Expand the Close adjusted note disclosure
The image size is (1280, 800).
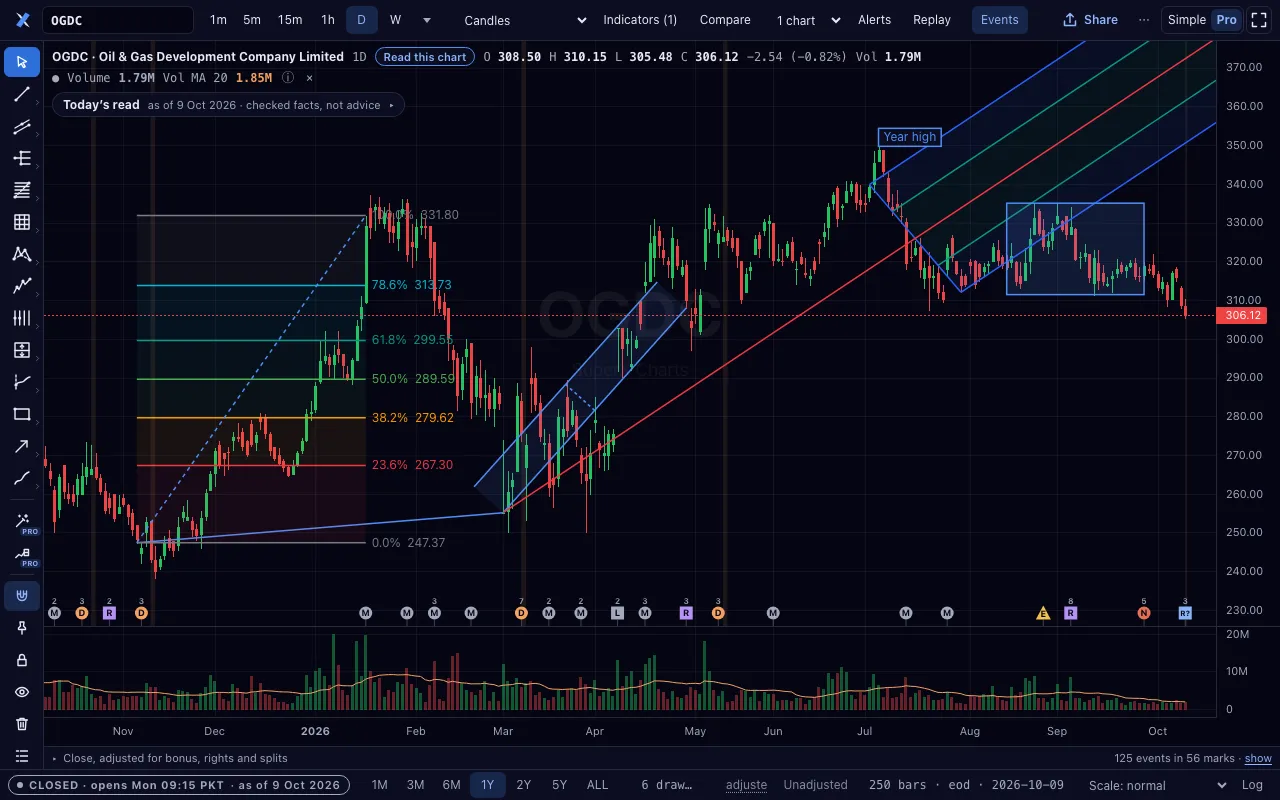(168, 758)
